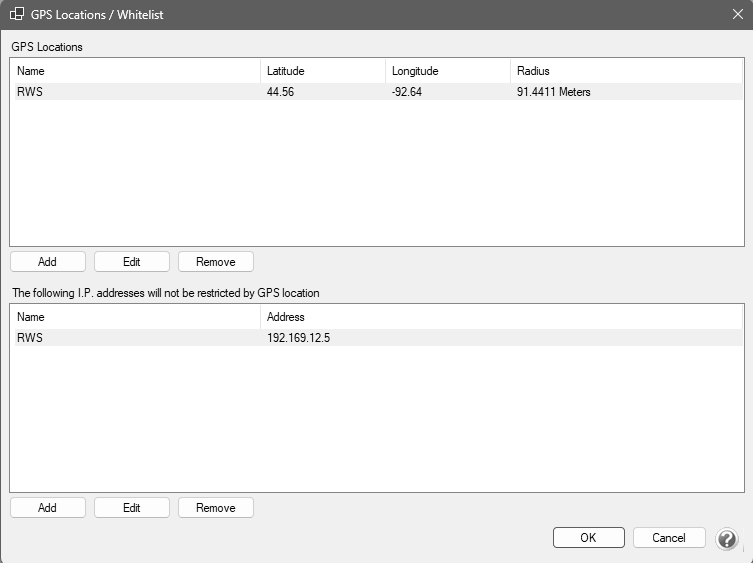Confirm changes with the OK button
This screenshot has height=563, width=753.
click(588, 538)
